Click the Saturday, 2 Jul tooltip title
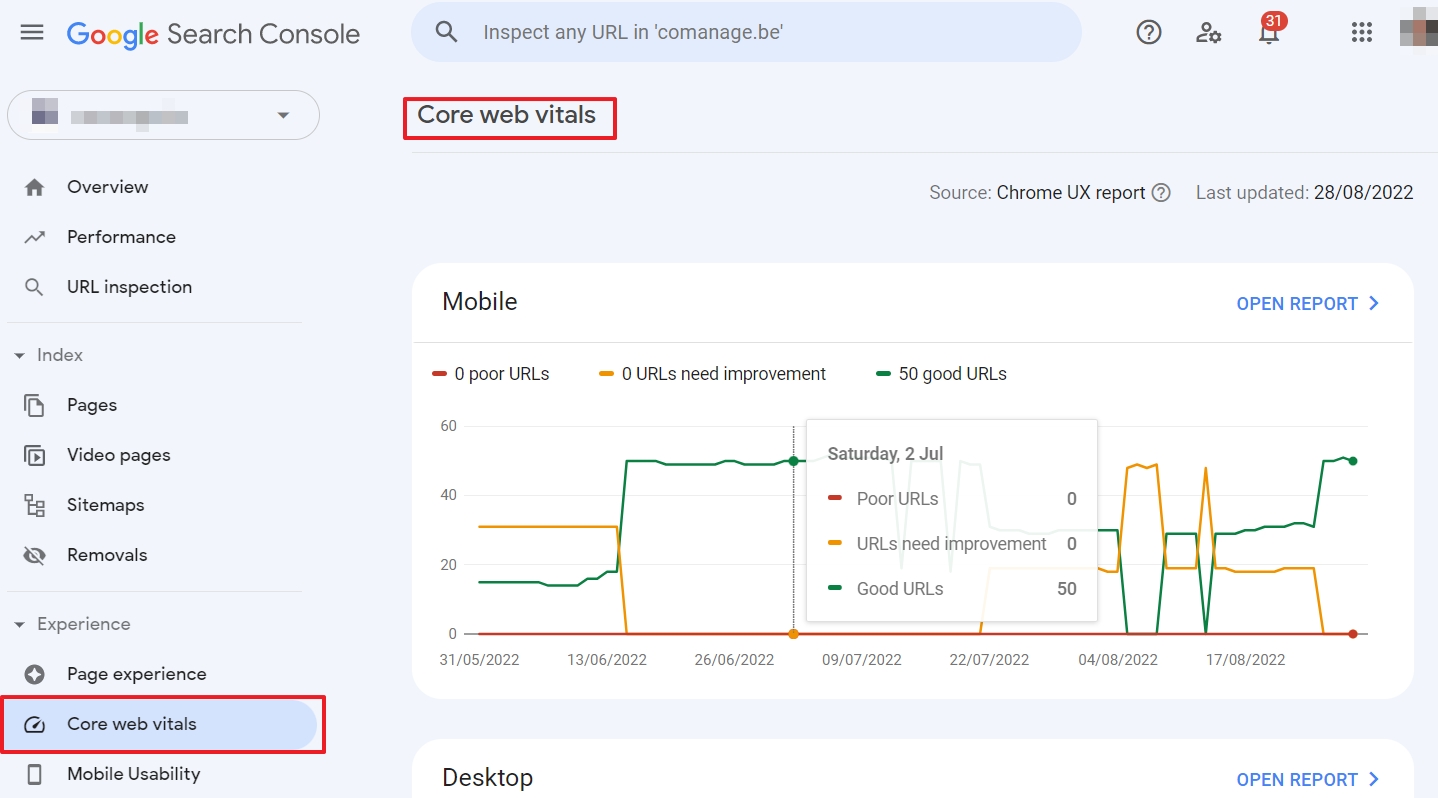This screenshot has width=1438, height=798. 885,454
